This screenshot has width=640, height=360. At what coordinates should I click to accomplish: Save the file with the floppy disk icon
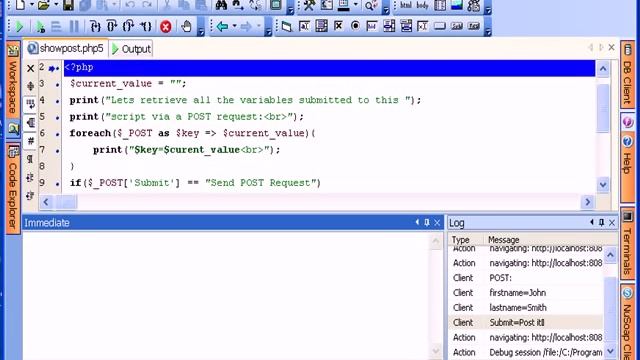(68, 5)
